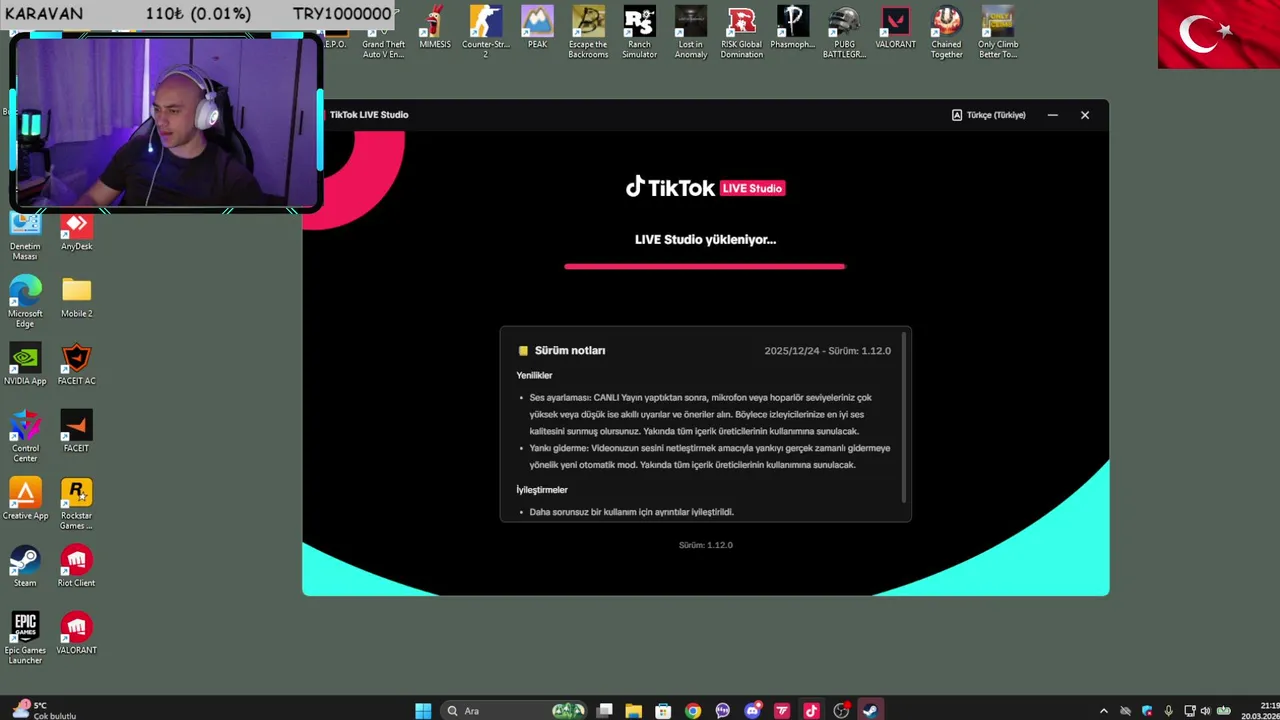
Task: Open the NVIDIA App desktop icon
Action: (x=25, y=364)
